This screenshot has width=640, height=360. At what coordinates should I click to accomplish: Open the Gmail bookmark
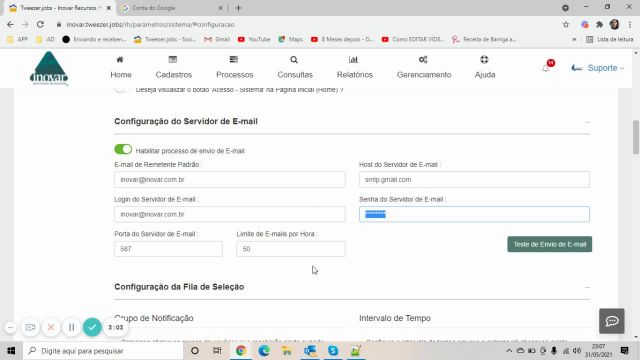click(x=217, y=39)
